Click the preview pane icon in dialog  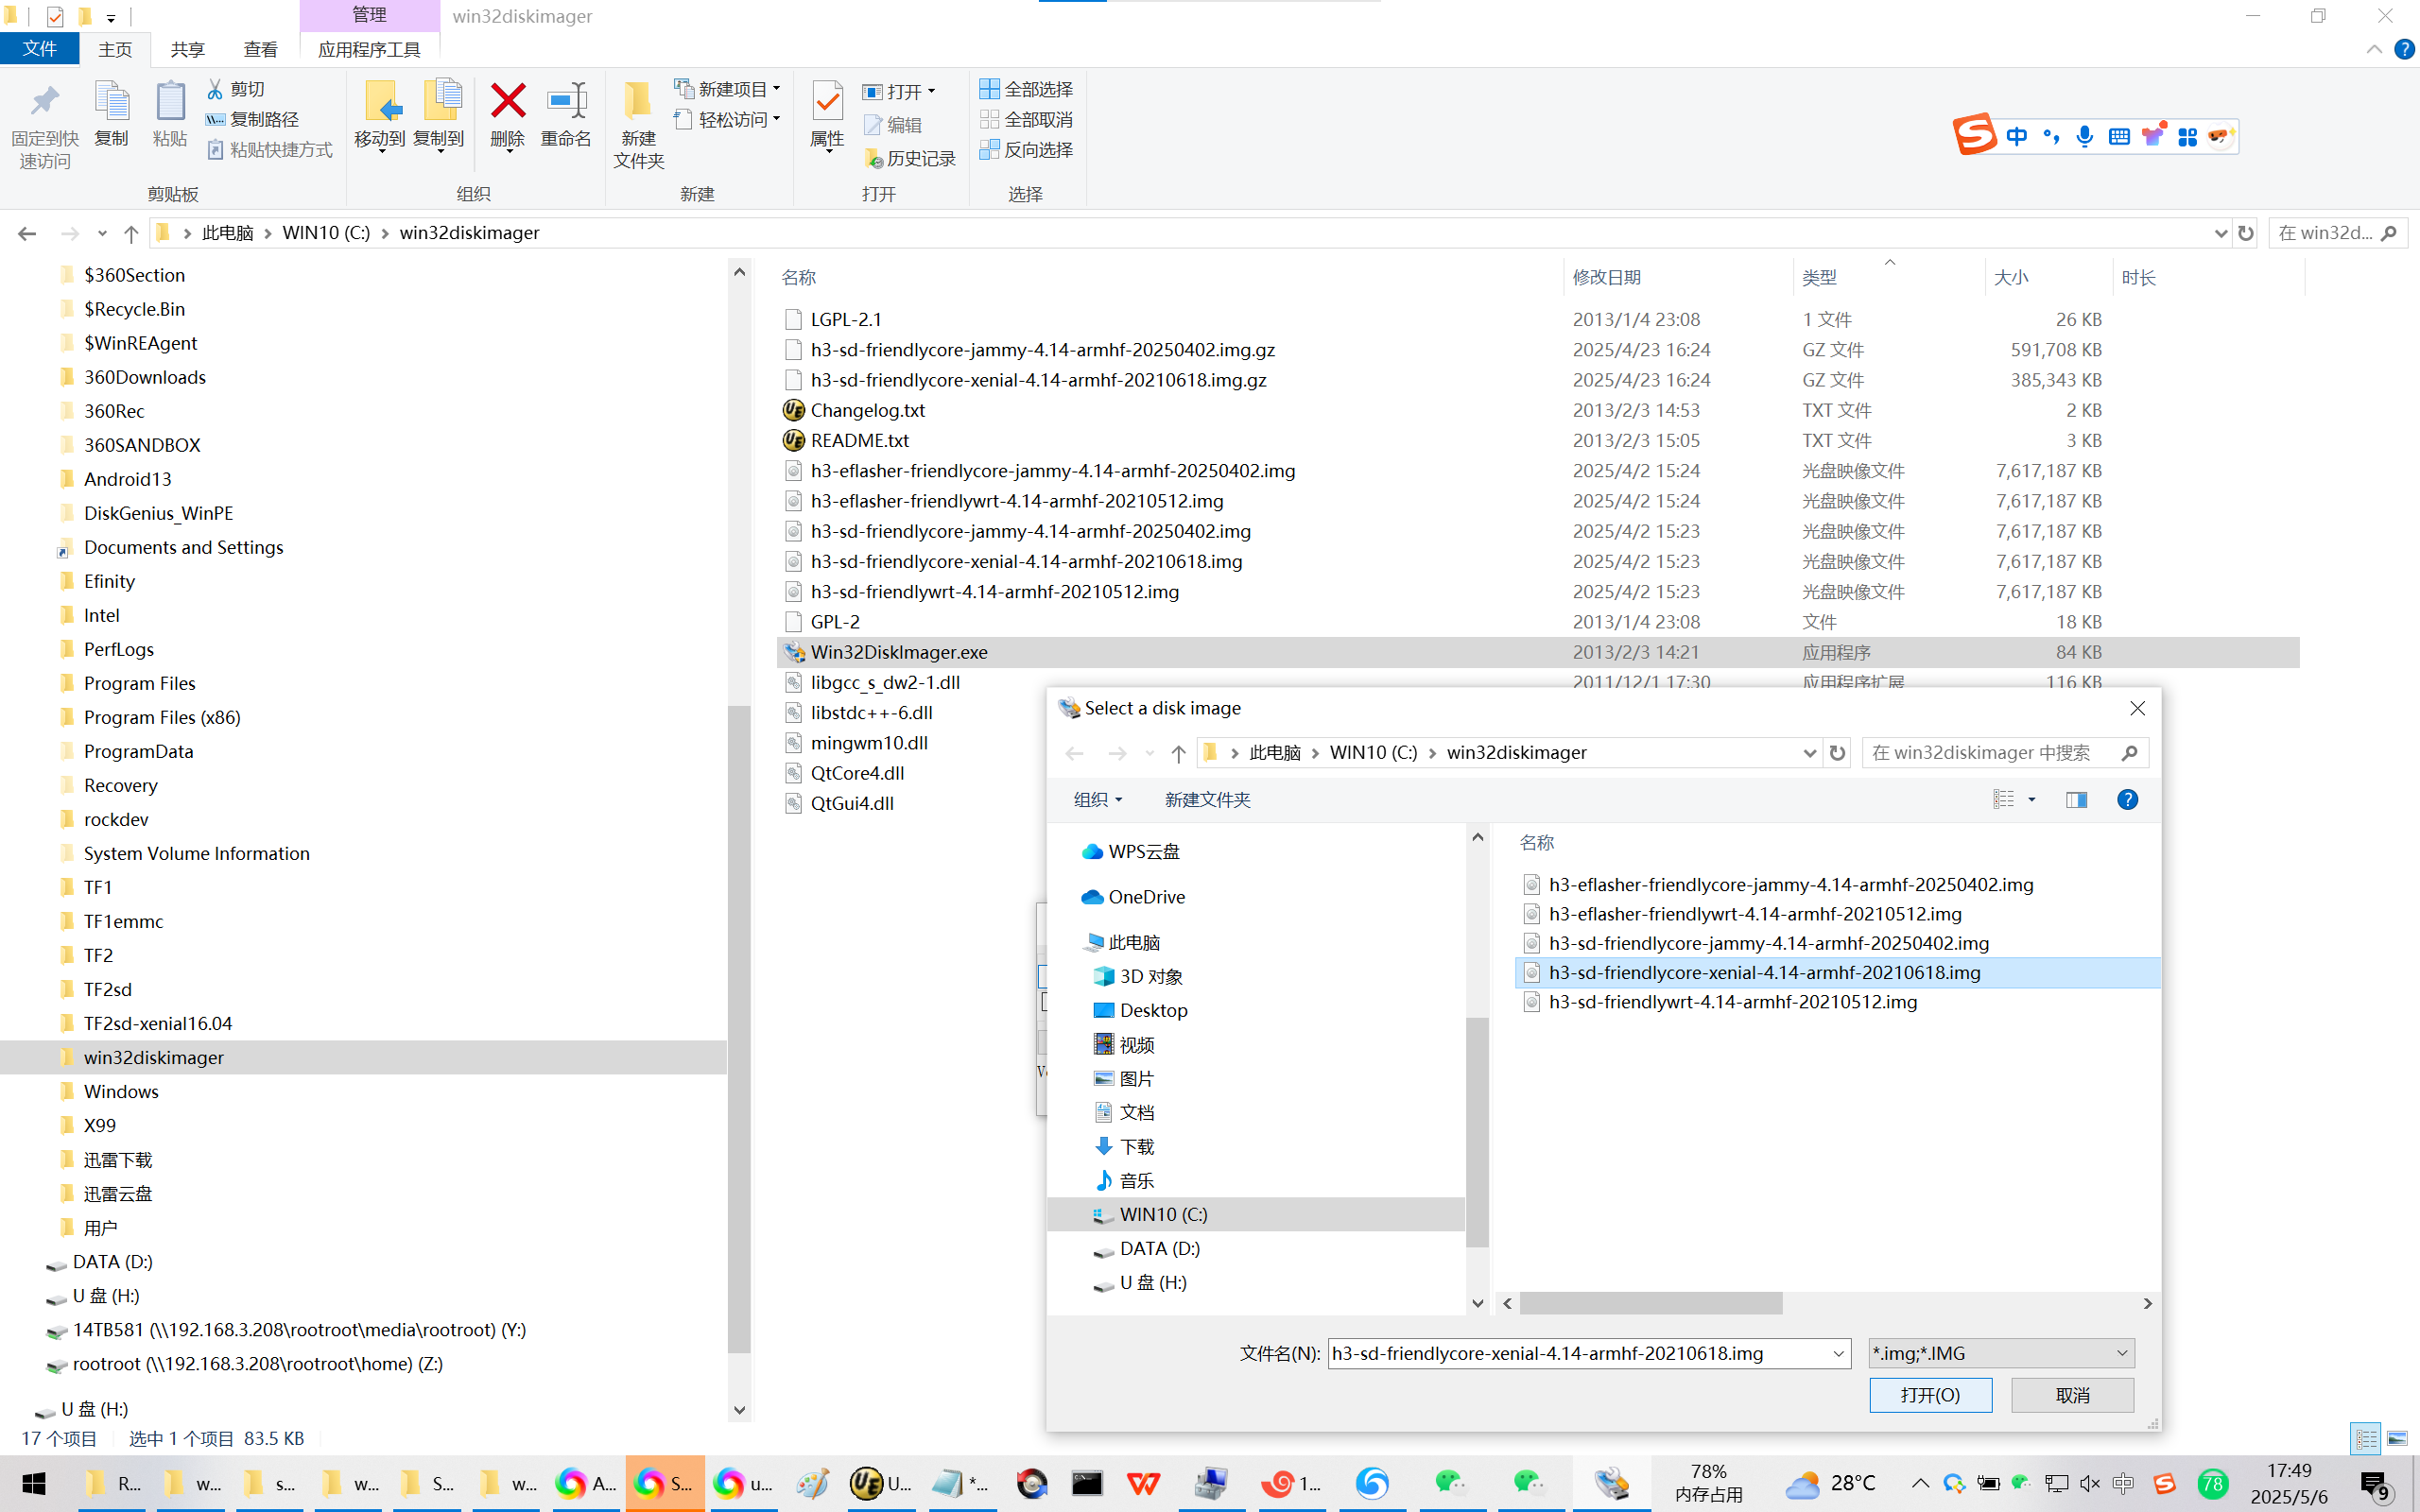(x=2076, y=799)
